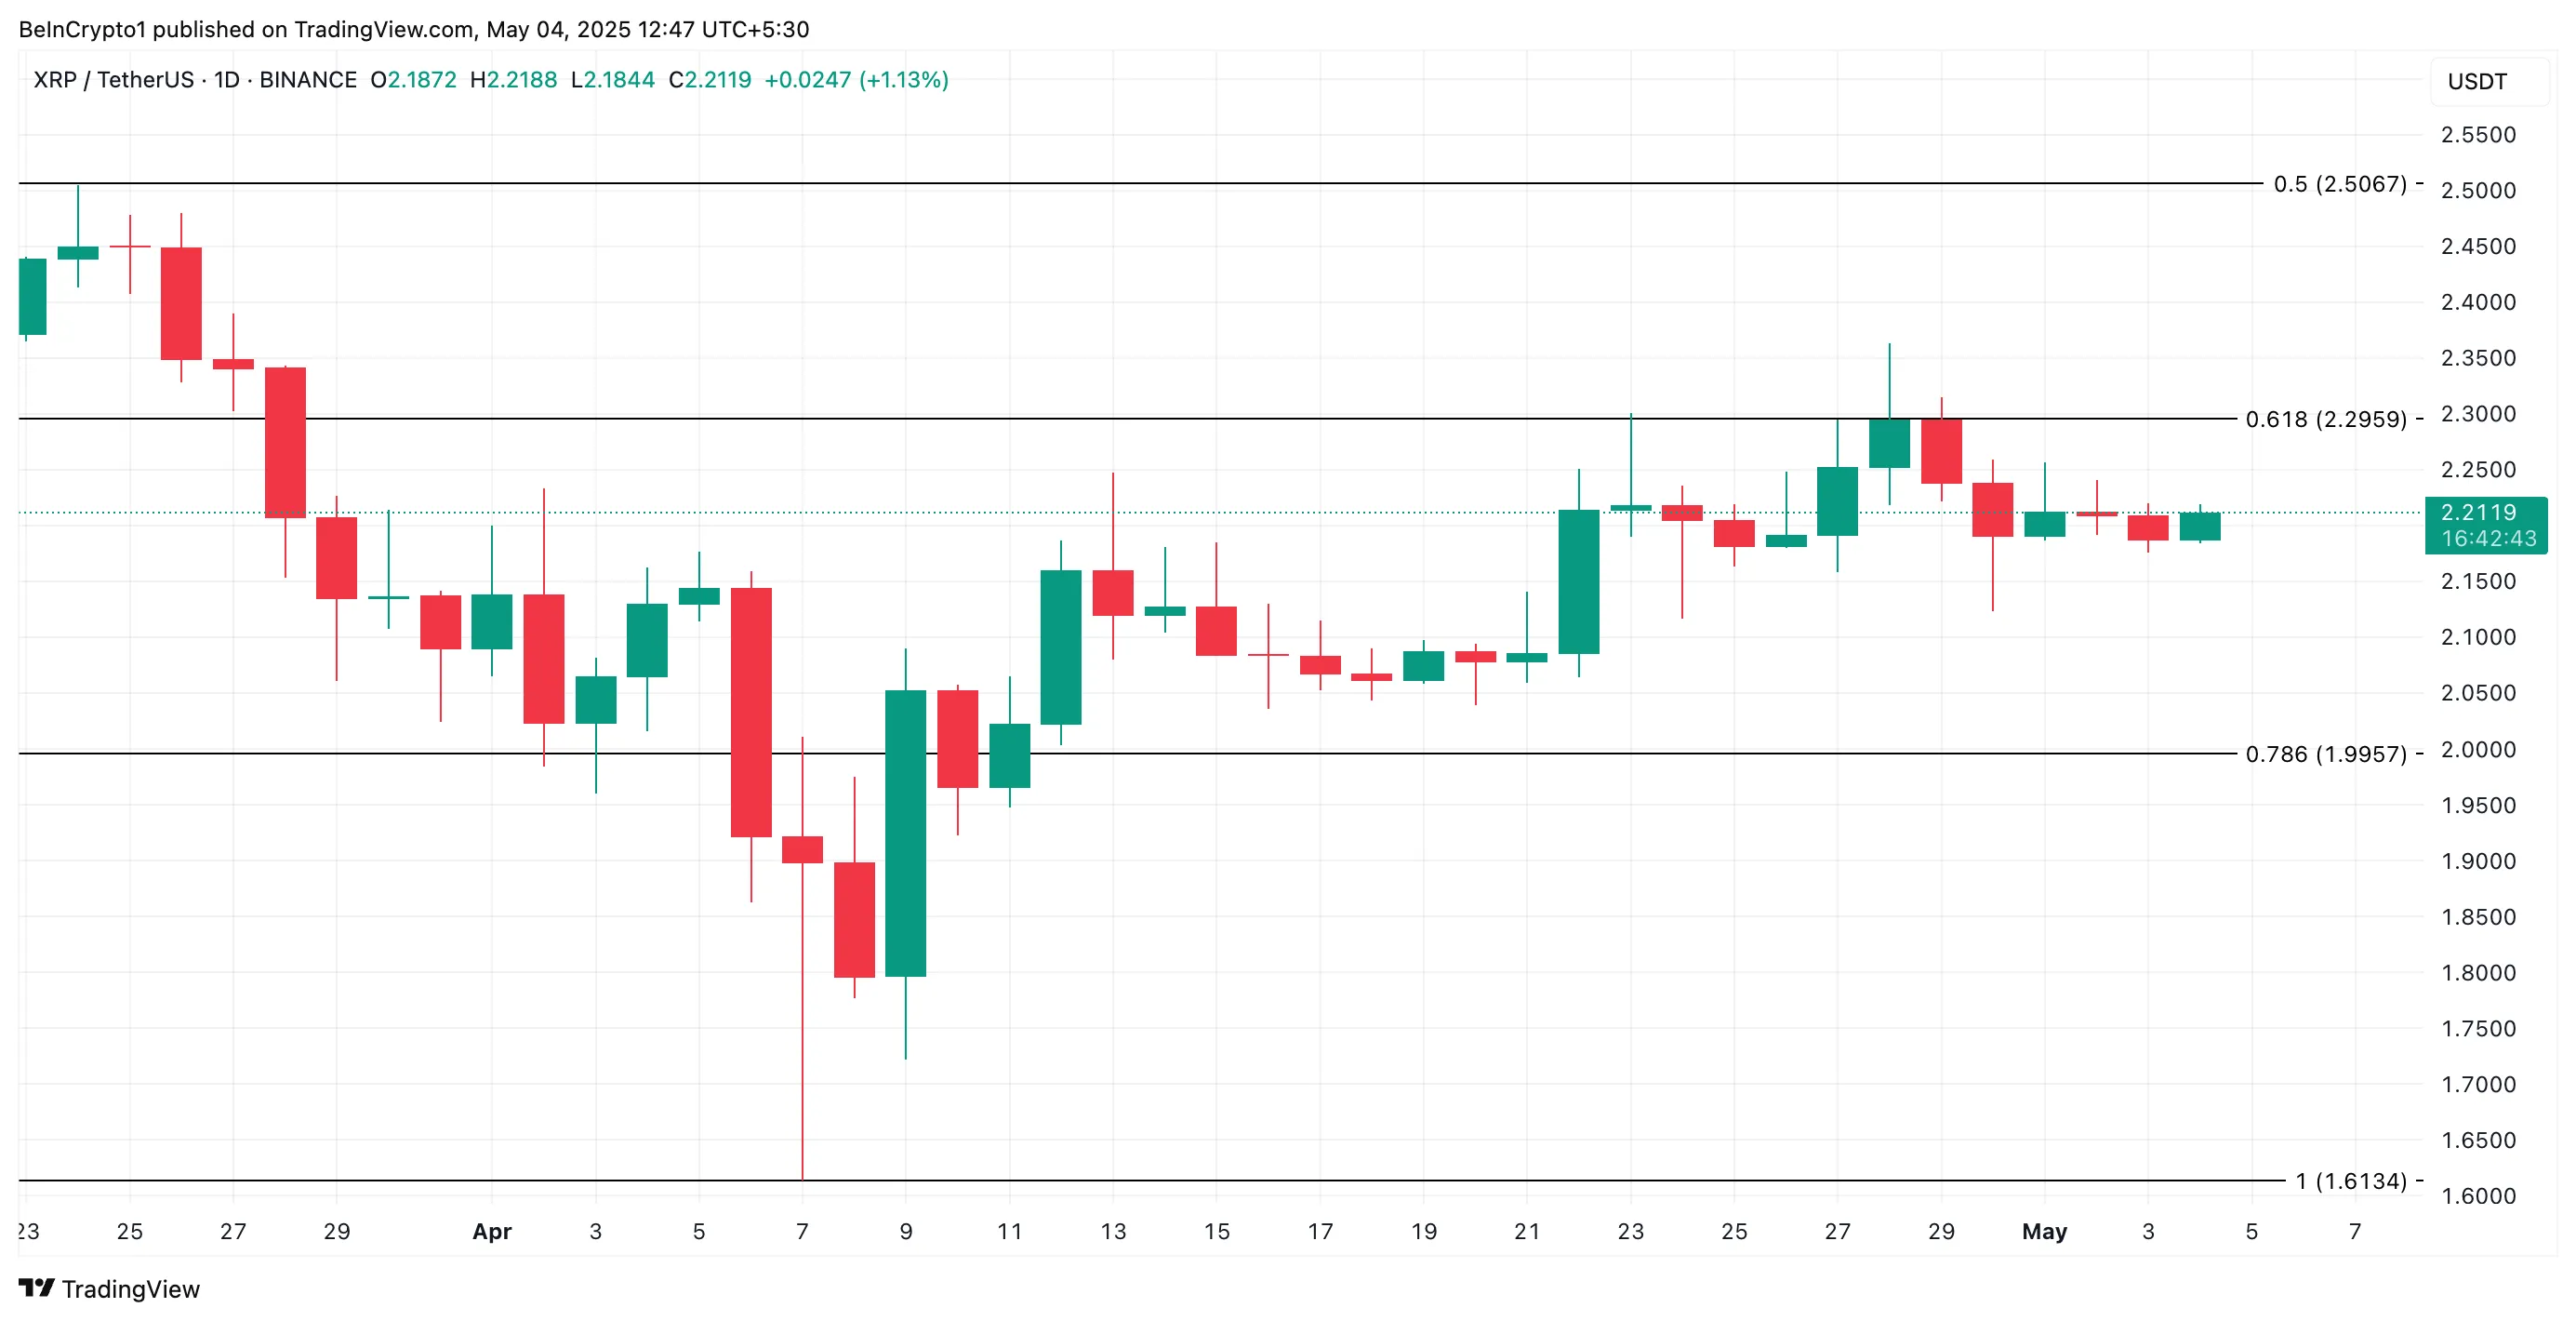Click the Apr label on the date axis
This screenshot has width=2576, height=1321.
(492, 1231)
